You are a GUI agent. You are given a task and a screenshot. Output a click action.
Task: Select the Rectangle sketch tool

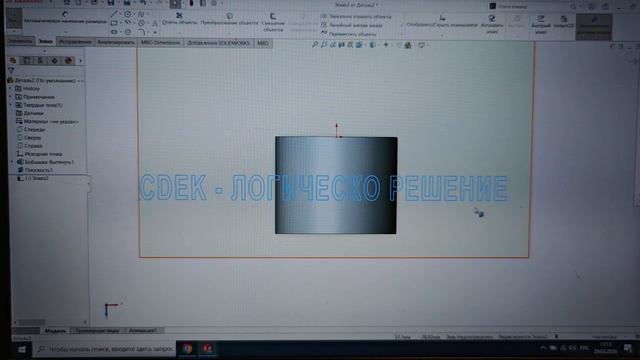click(x=114, y=23)
